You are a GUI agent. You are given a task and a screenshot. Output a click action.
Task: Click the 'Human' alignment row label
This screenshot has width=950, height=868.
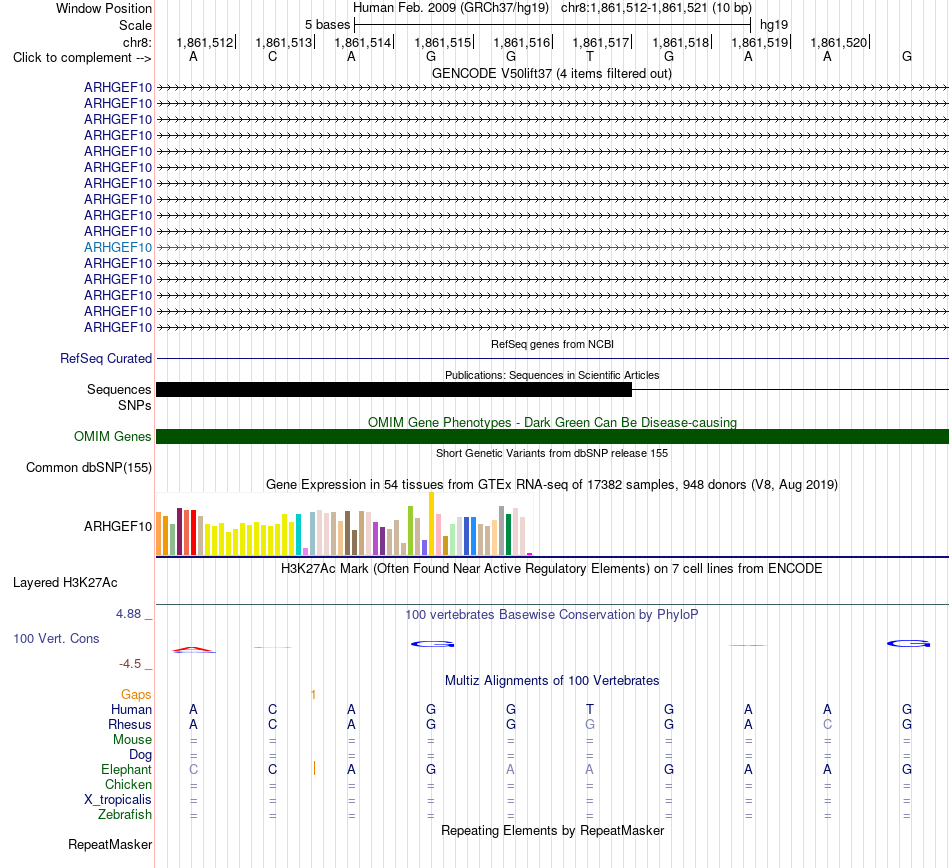pos(131,709)
